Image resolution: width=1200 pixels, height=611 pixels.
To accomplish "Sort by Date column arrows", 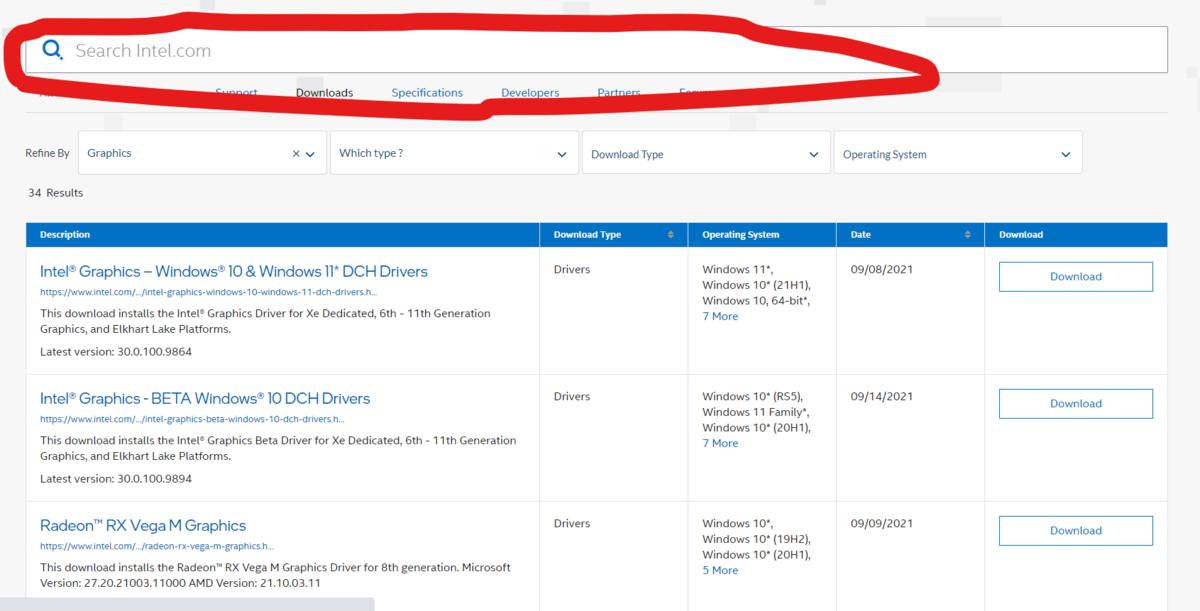I will click(967, 235).
